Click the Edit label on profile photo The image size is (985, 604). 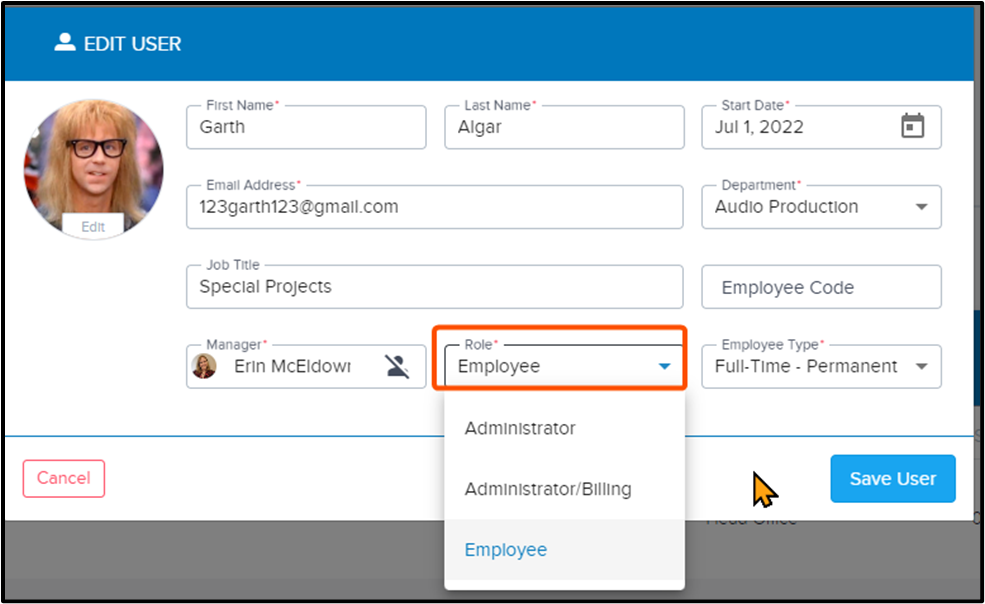(93, 226)
